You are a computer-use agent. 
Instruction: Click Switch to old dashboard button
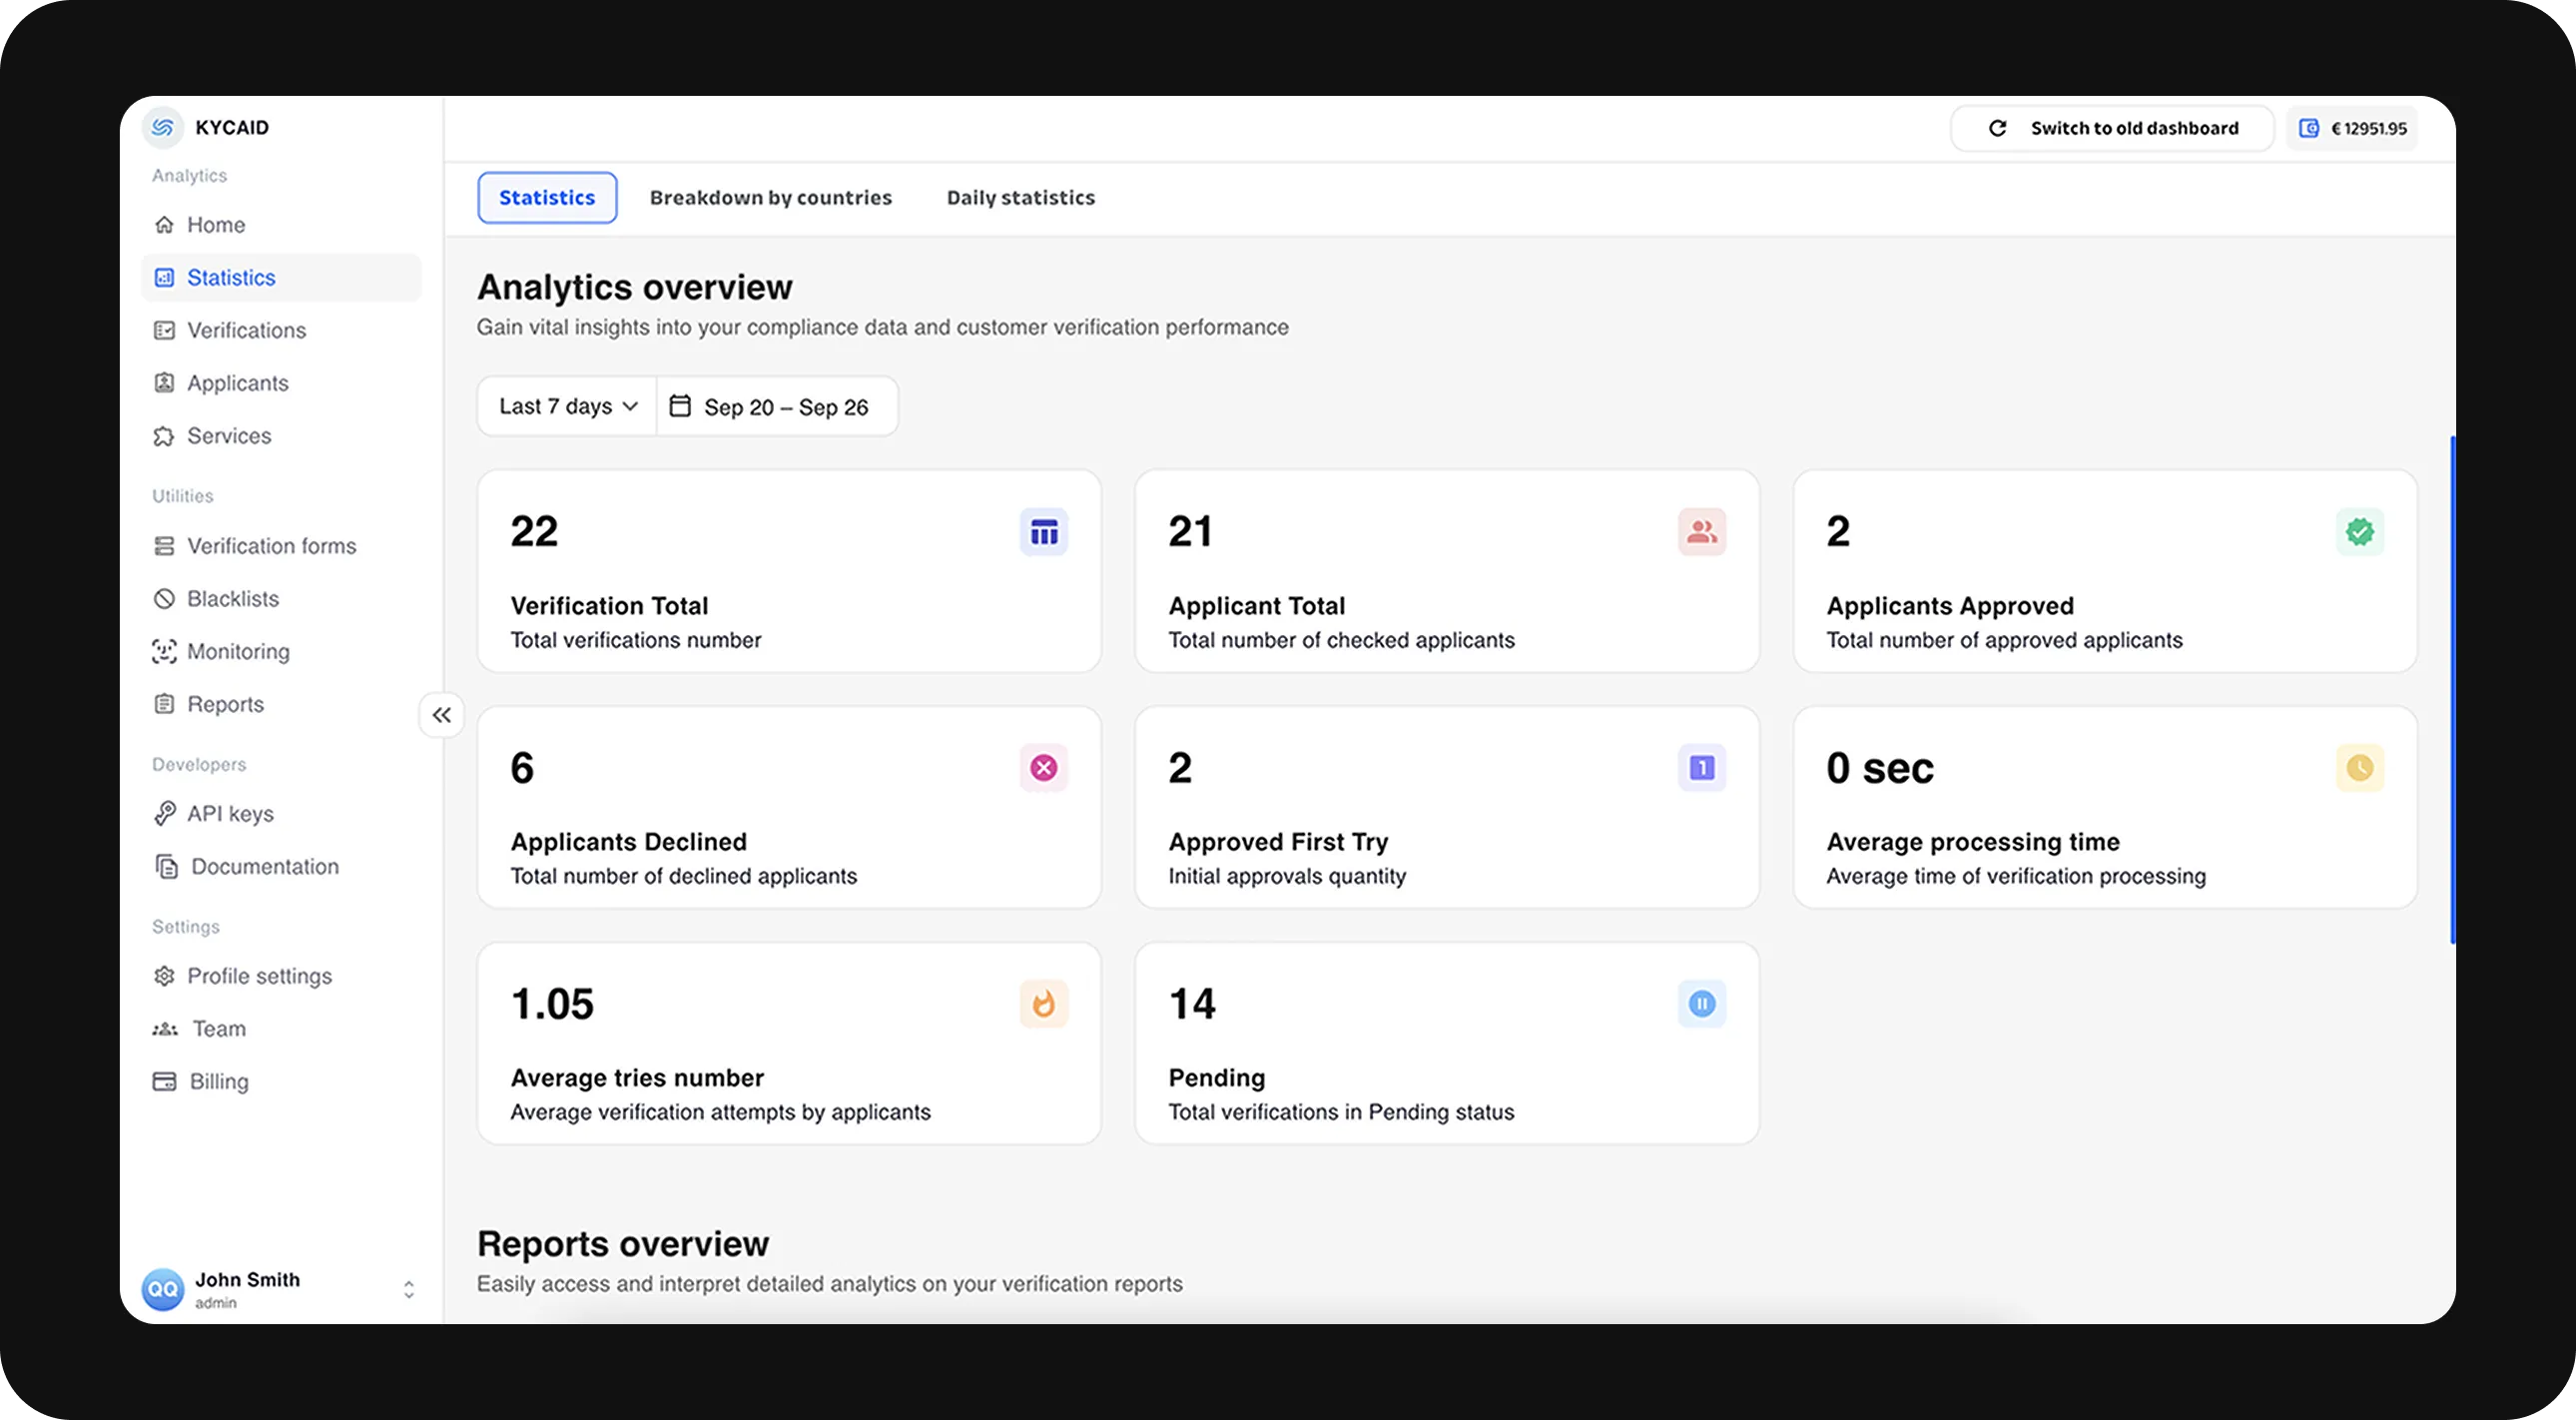click(2112, 128)
